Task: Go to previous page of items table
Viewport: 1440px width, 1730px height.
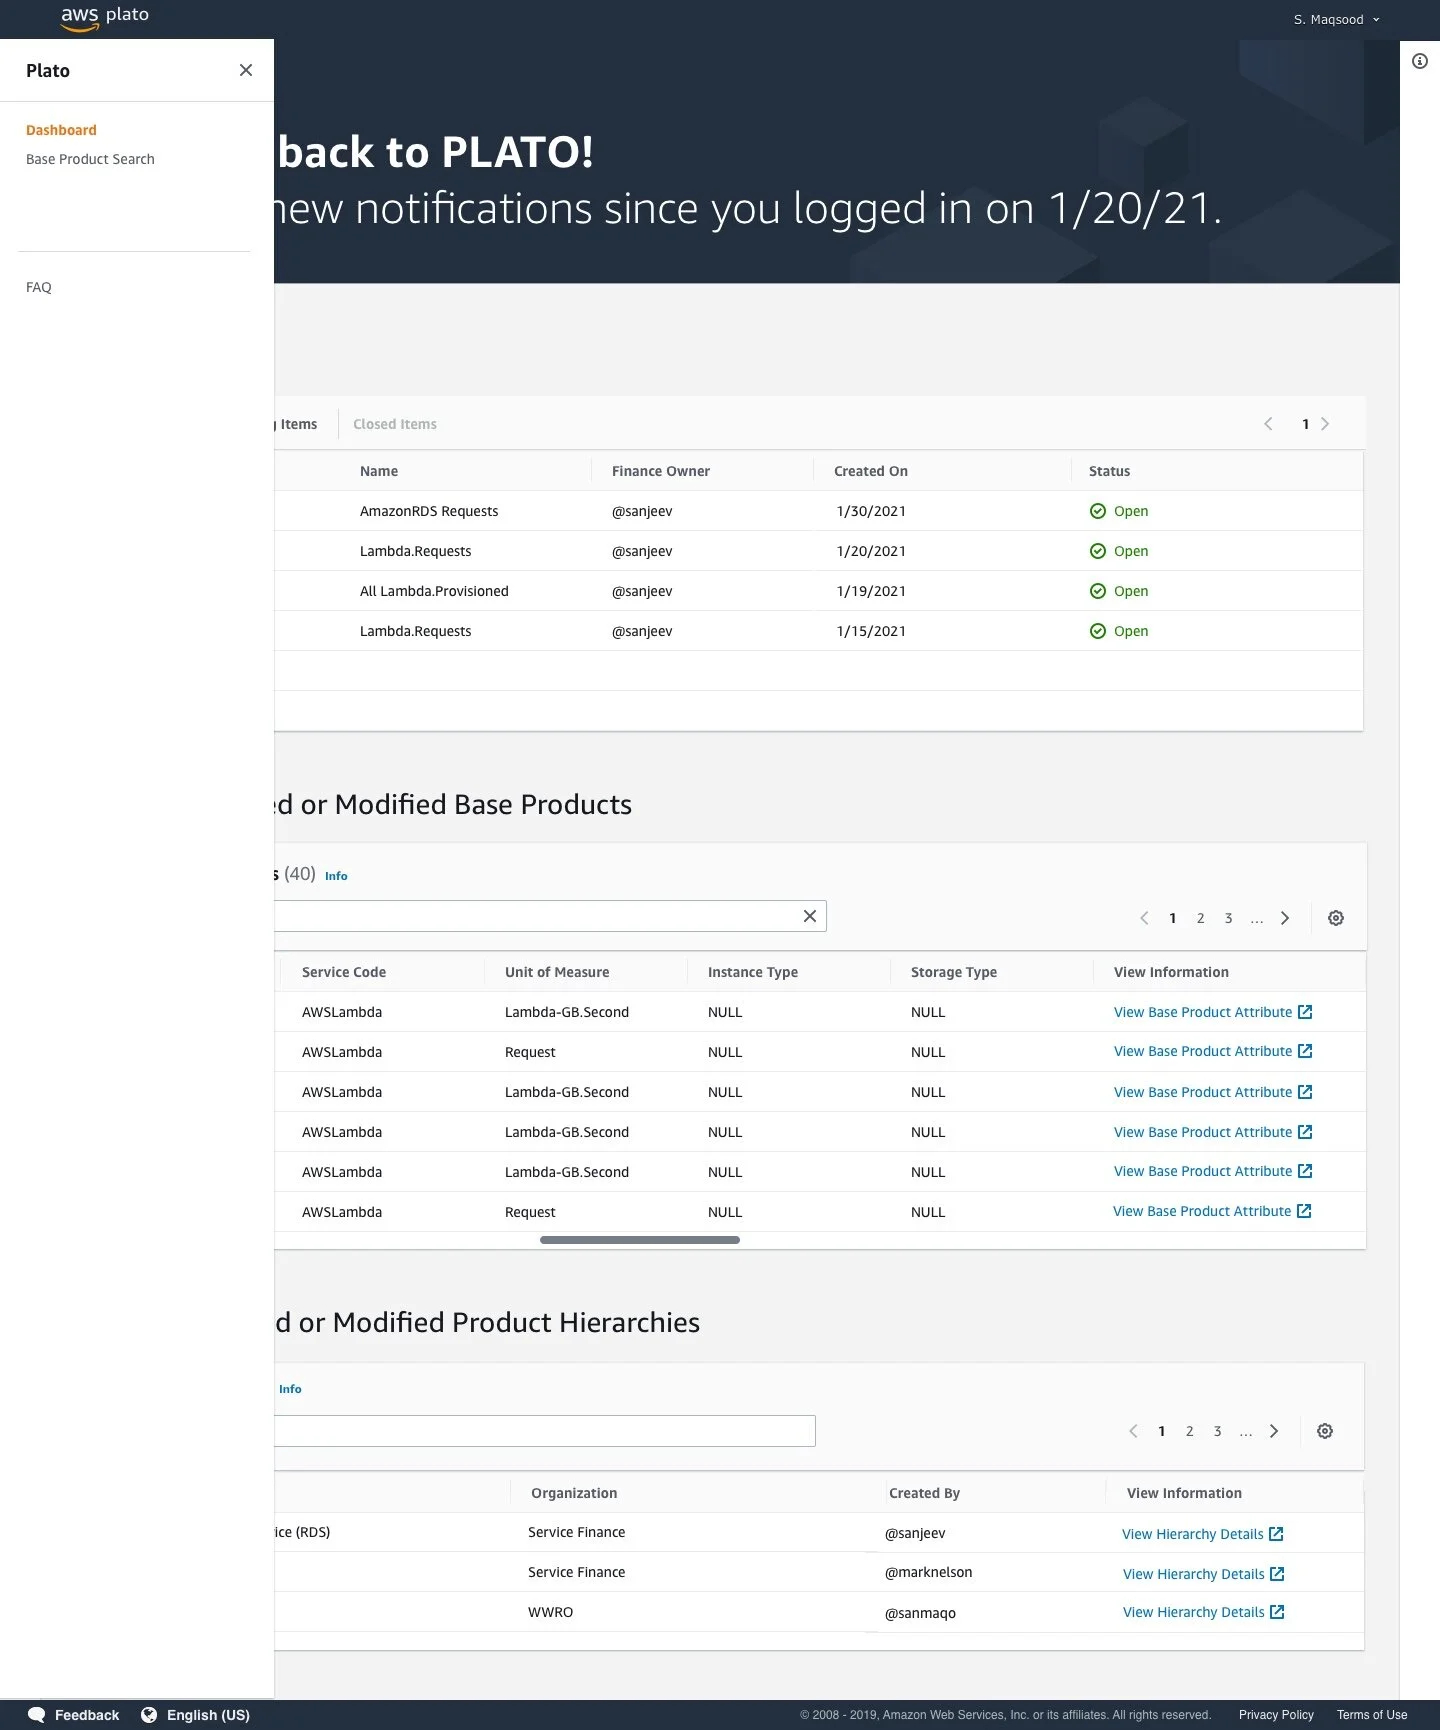Action: coord(1268,424)
